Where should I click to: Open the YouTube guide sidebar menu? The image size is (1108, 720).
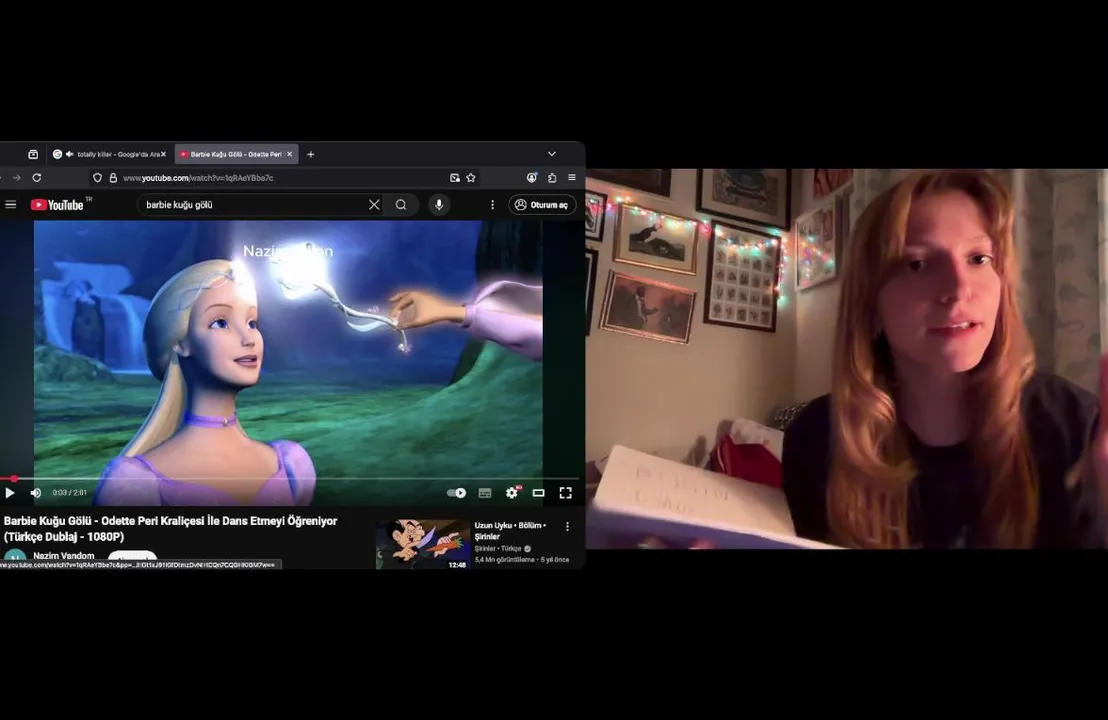click(x=11, y=205)
